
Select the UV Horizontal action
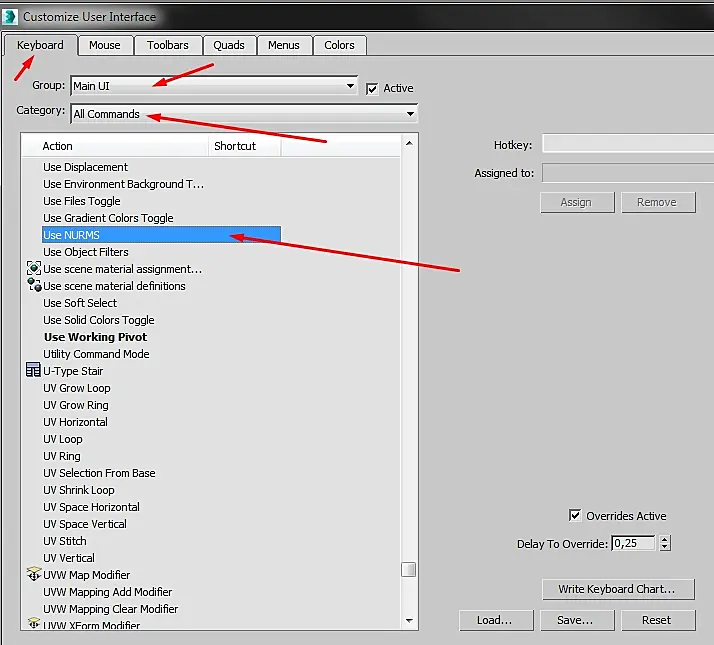[76, 422]
